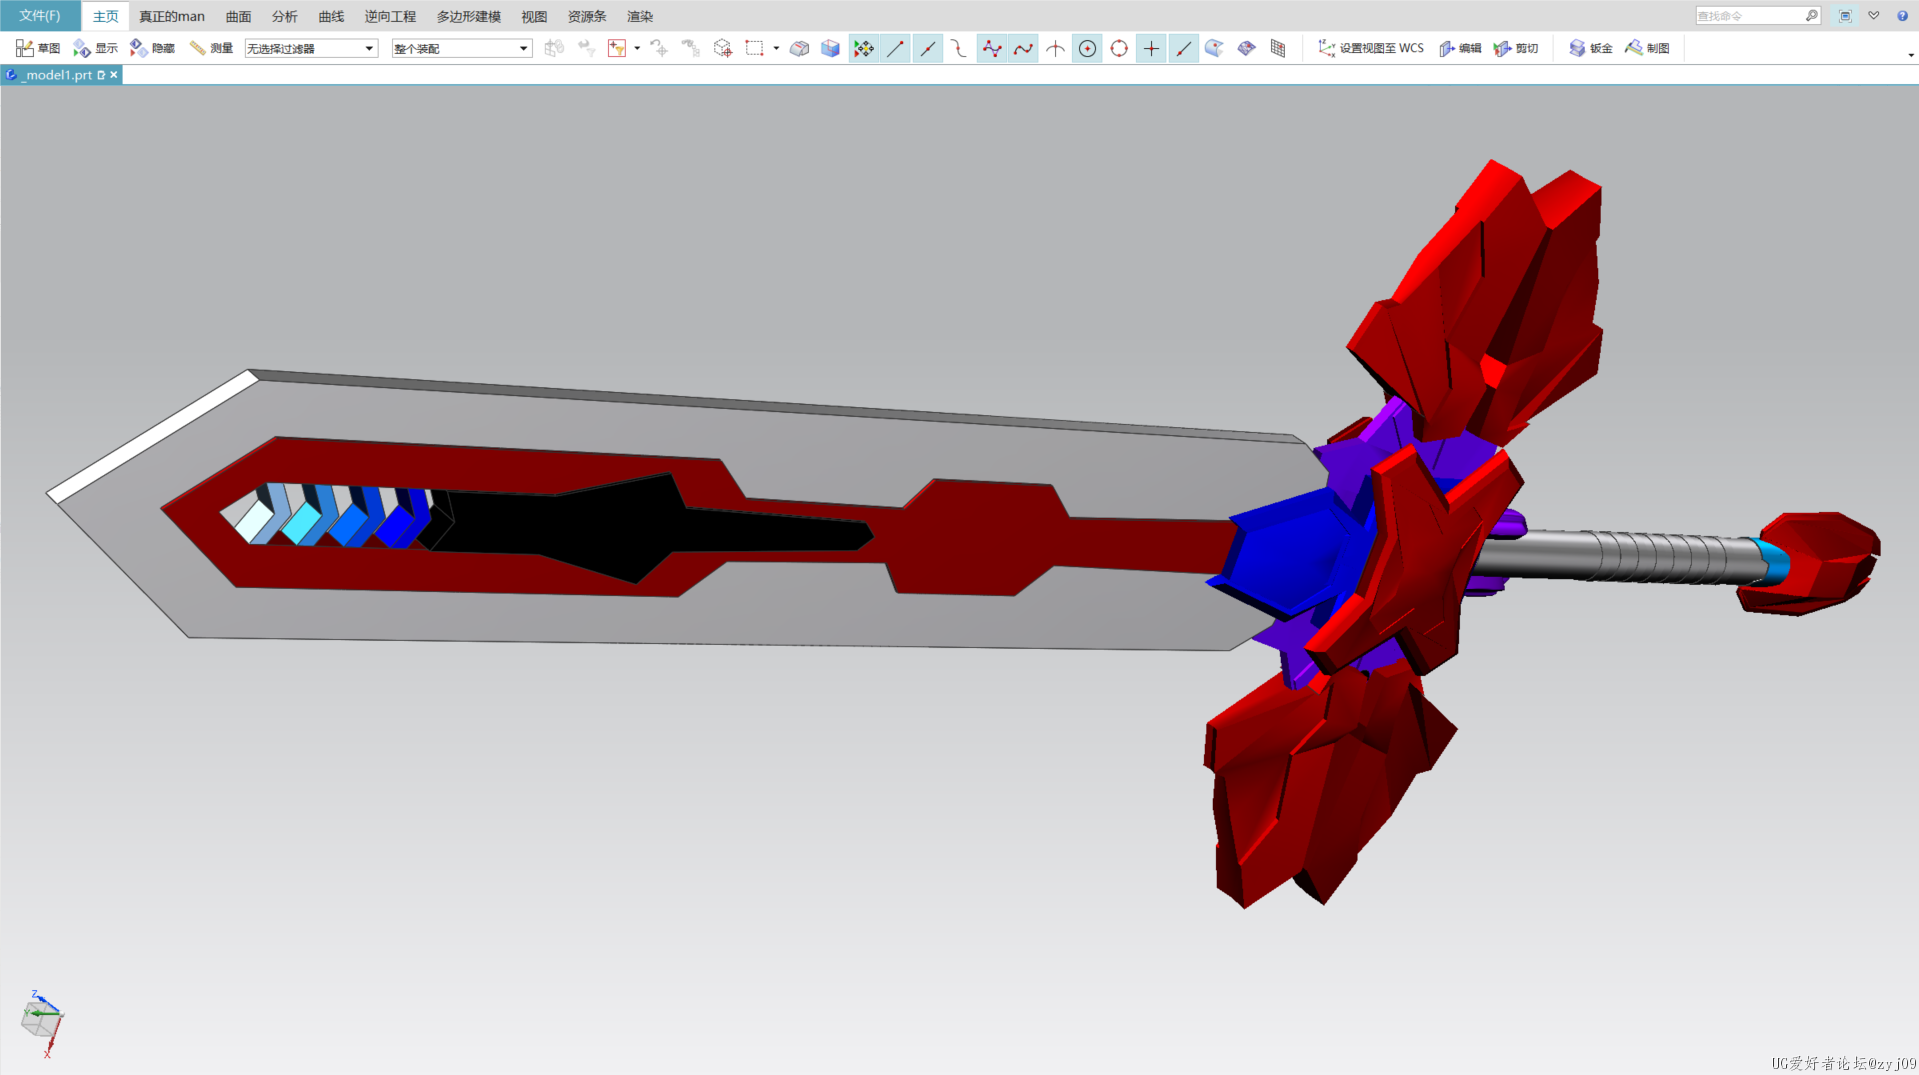Expand the arrow beside the funnel filter icon
The image size is (1919, 1075).
pyautogui.click(x=637, y=48)
